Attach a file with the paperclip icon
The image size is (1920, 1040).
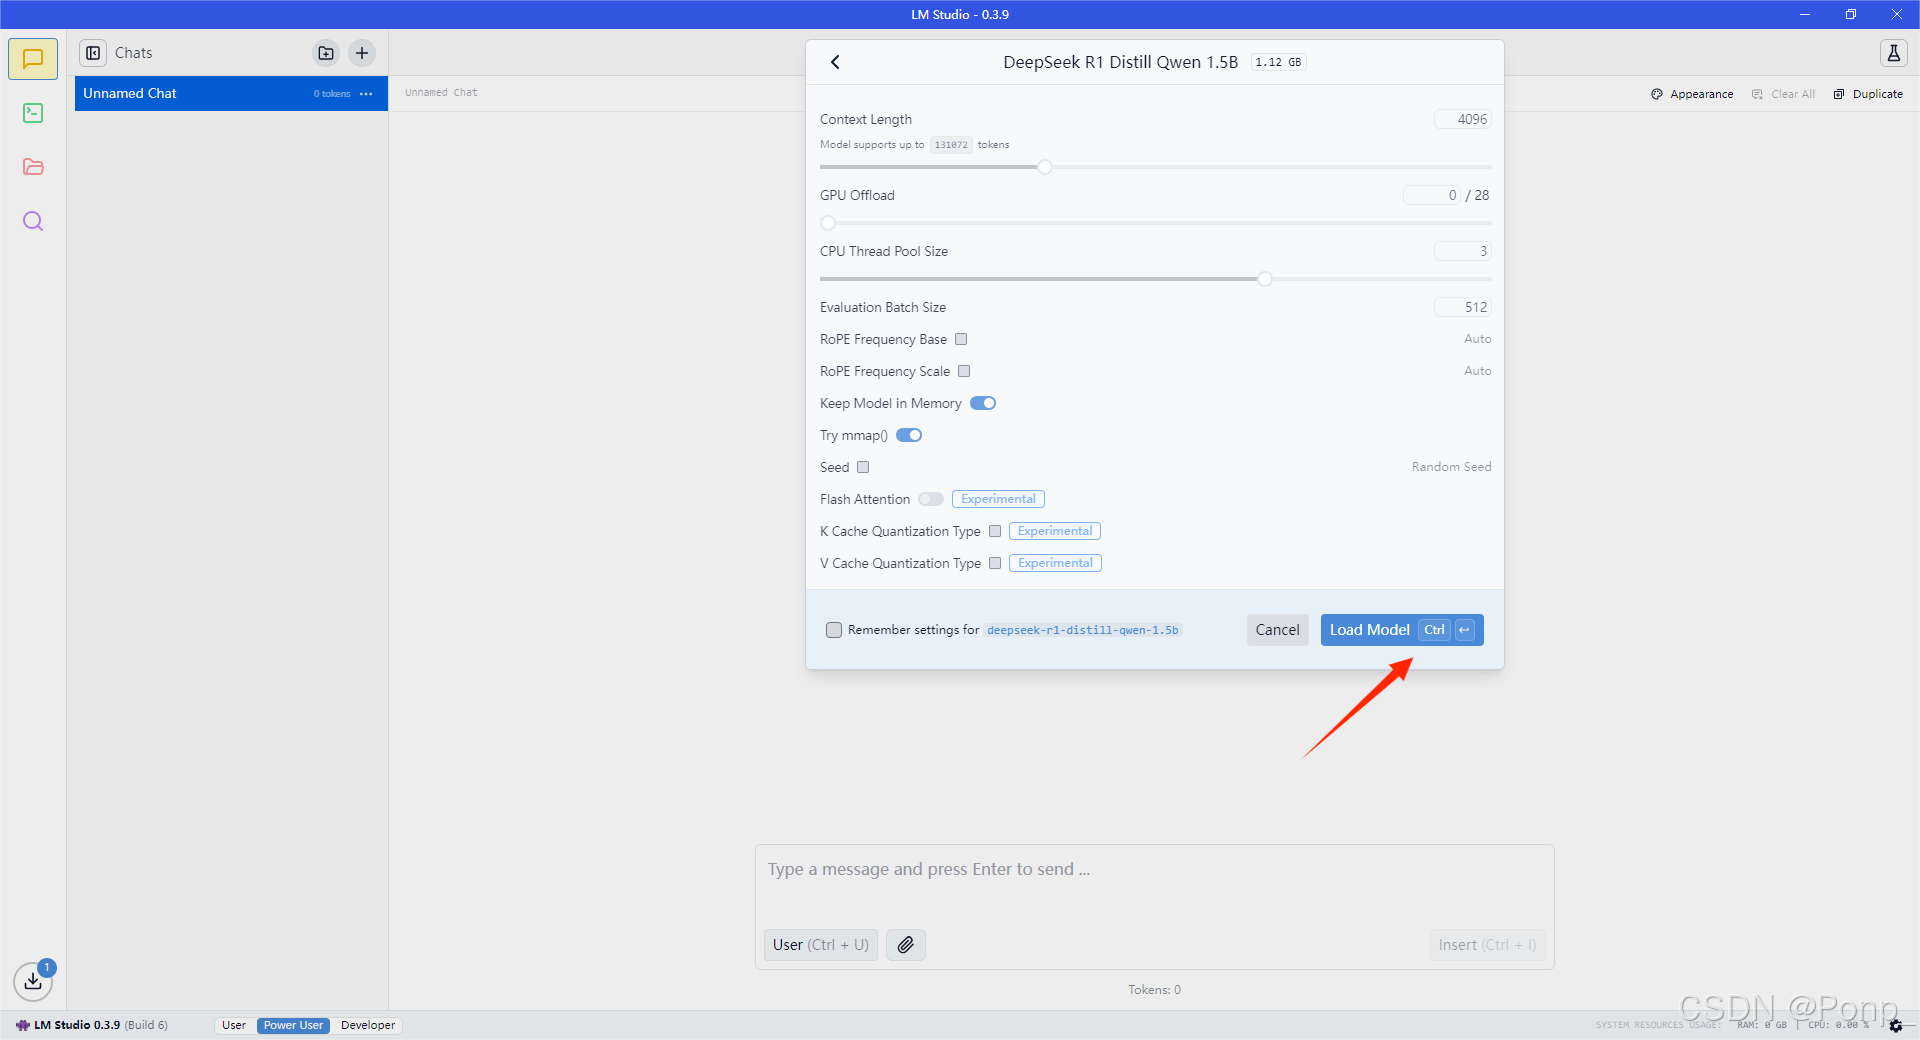click(x=905, y=945)
